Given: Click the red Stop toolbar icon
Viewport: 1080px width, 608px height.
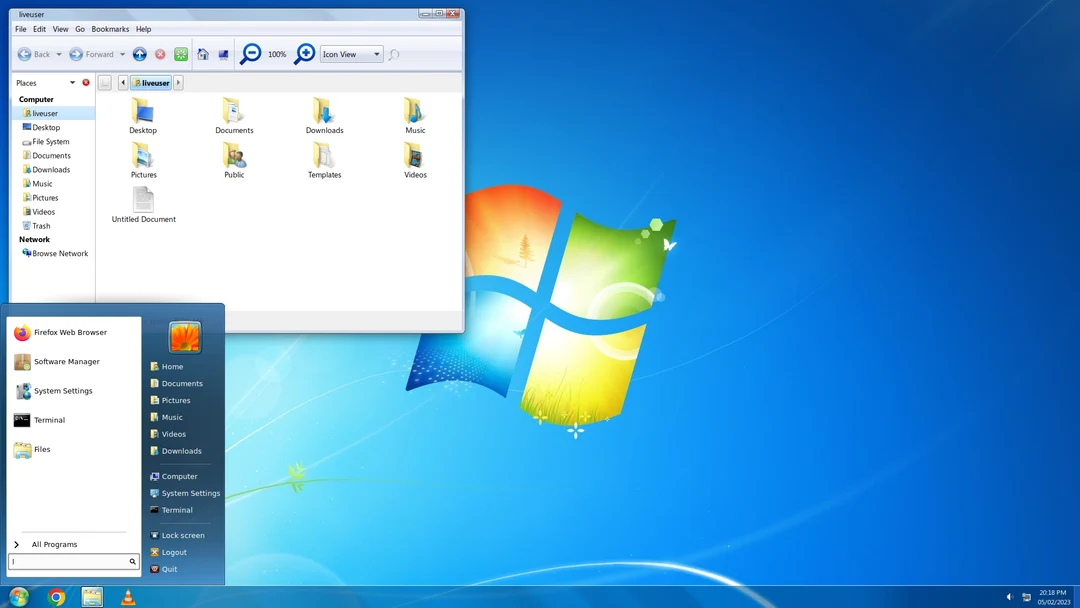Looking at the screenshot, I should (x=160, y=54).
